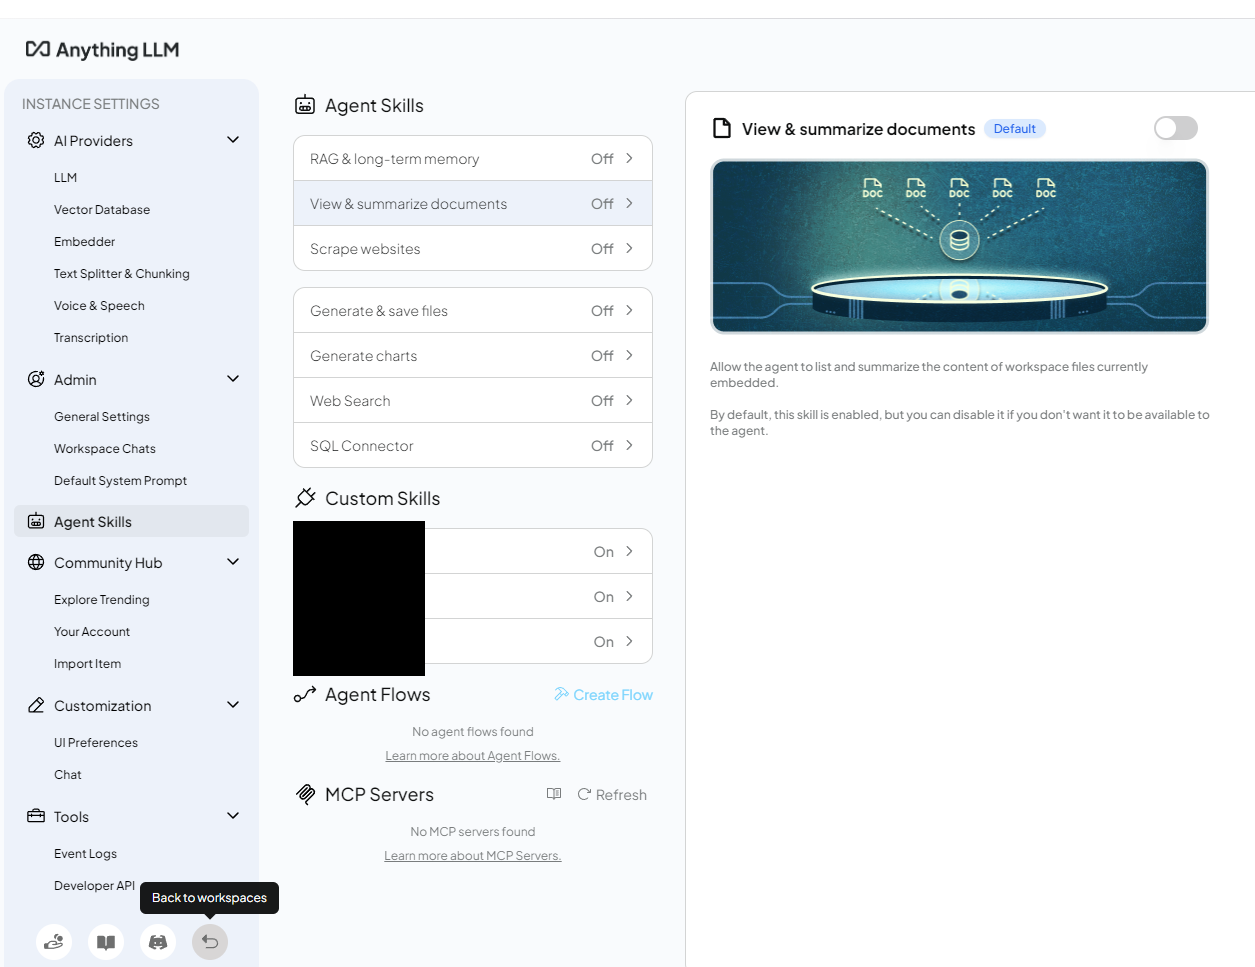Click the support hand-heart icon in sidebar footer
Viewport: 1255px width, 967px height.
54,942
